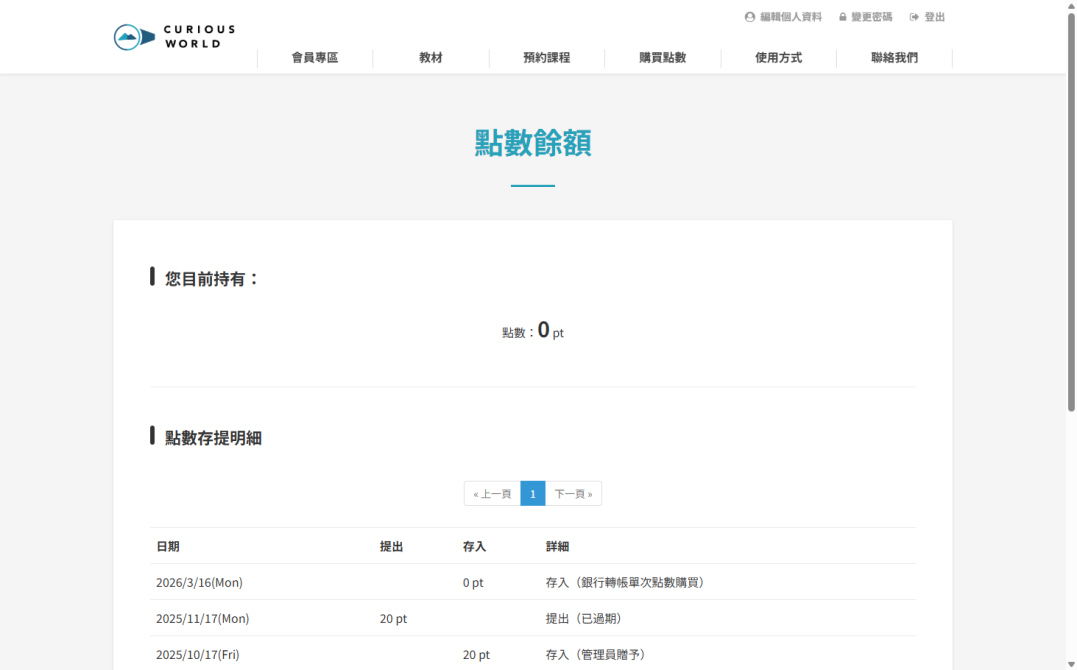Click the scrollbar down arrow
1077x670 pixels.
coord(1071,664)
